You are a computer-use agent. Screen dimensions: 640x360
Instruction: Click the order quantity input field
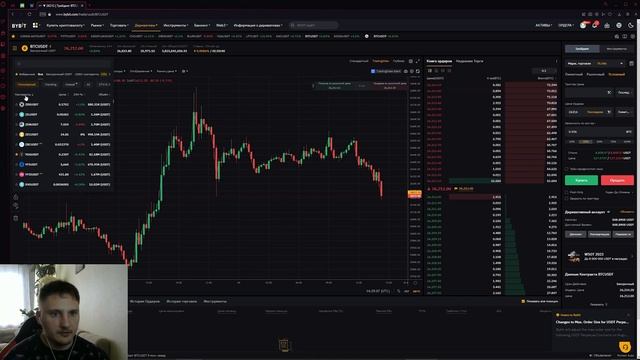coord(599,132)
